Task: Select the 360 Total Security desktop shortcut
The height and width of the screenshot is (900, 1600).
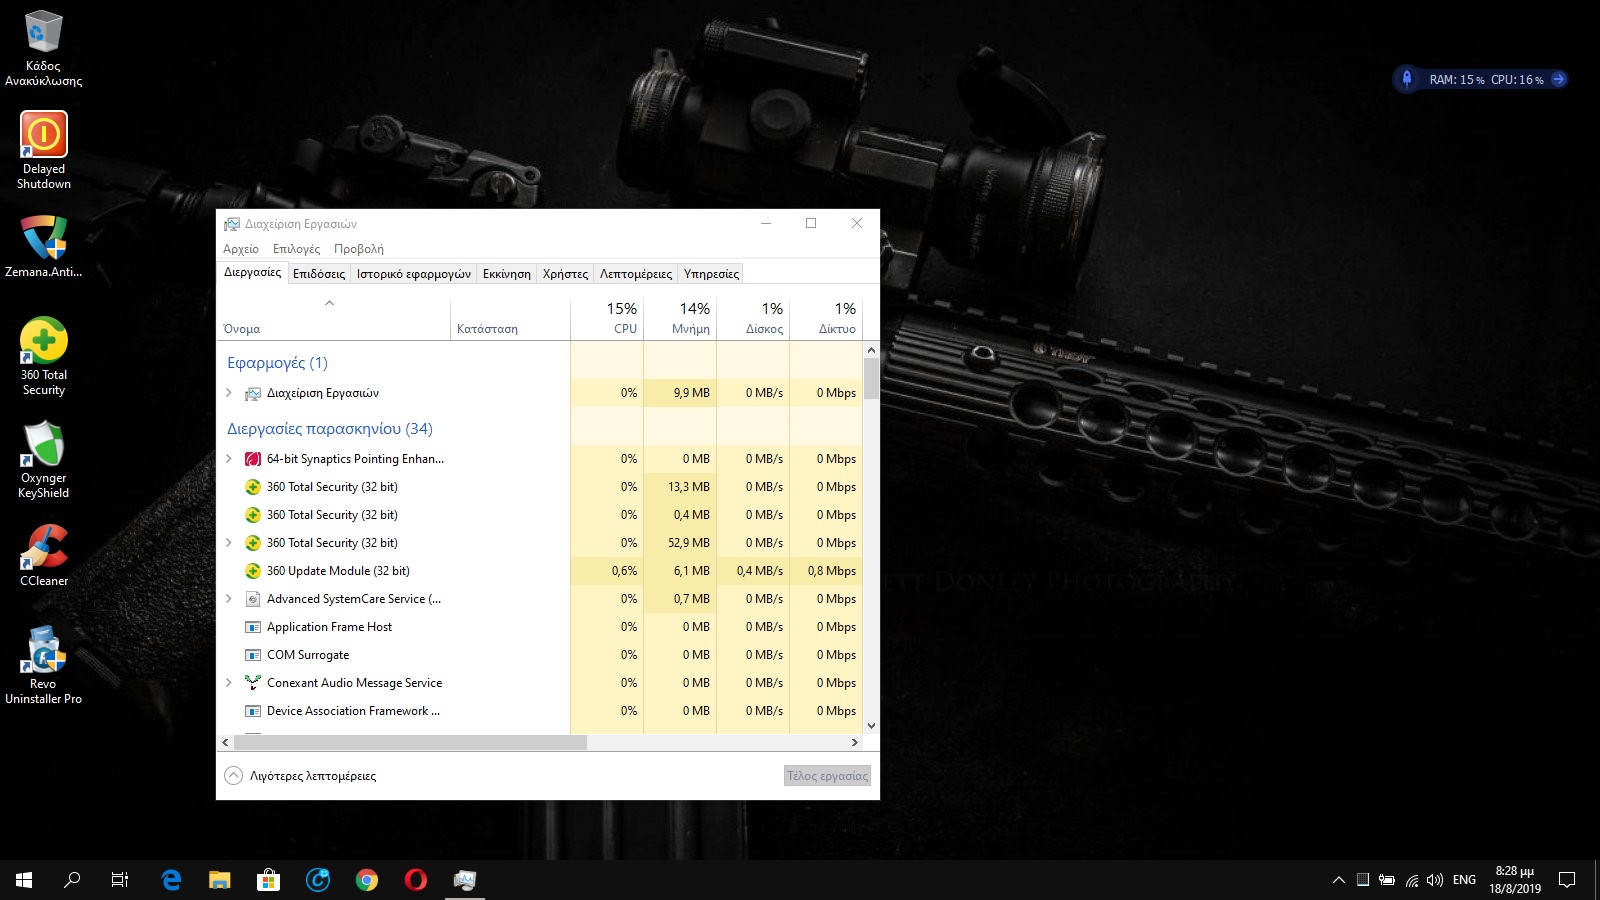Action: click(43, 357)
